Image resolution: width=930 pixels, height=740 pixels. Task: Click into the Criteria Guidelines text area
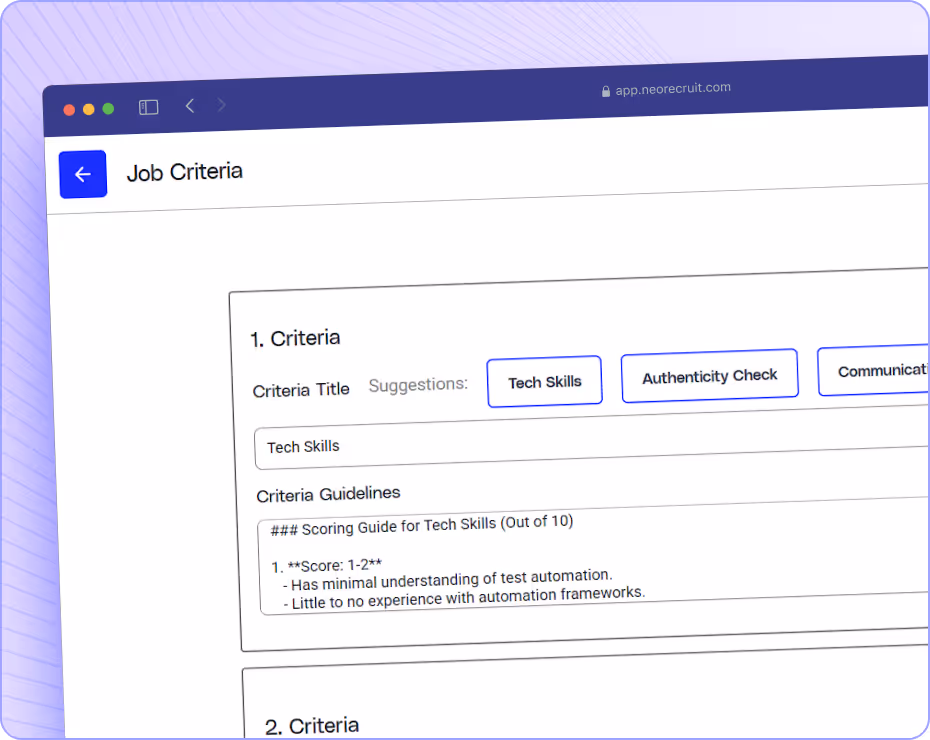594,557
